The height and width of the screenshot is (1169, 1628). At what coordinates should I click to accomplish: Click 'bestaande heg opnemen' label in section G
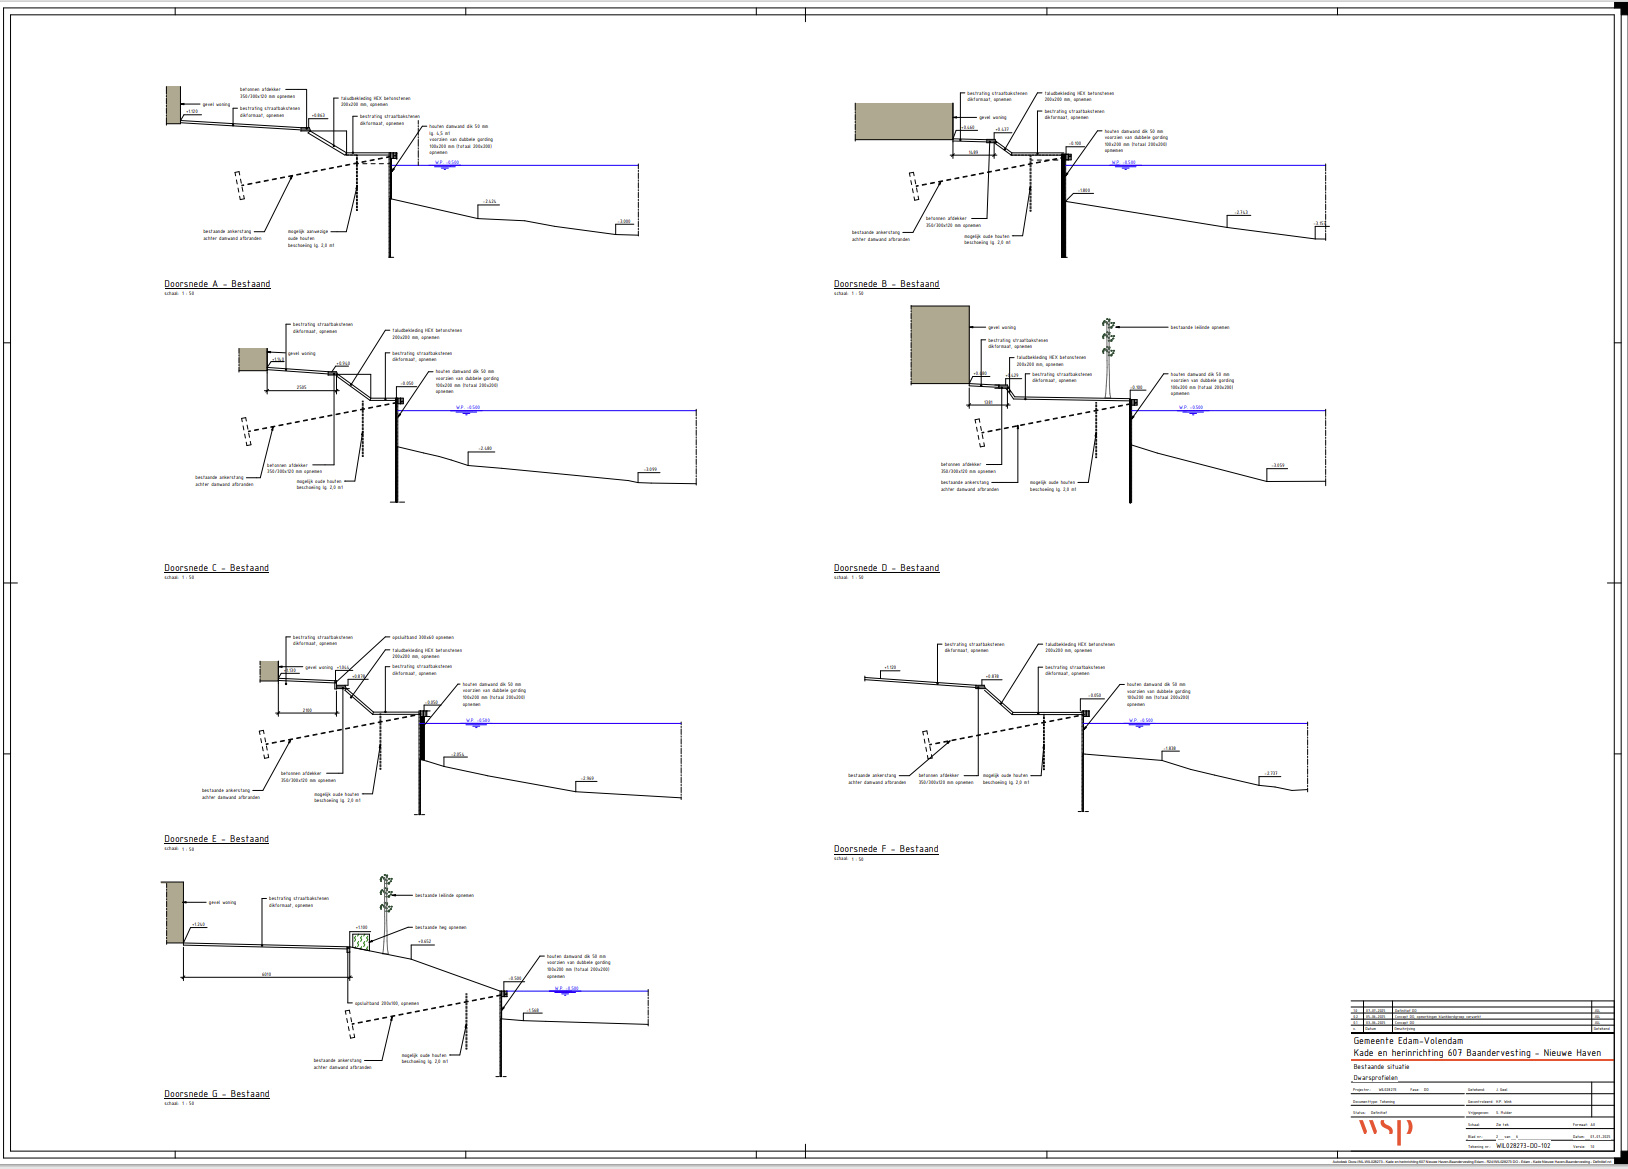tap(441, 927)
